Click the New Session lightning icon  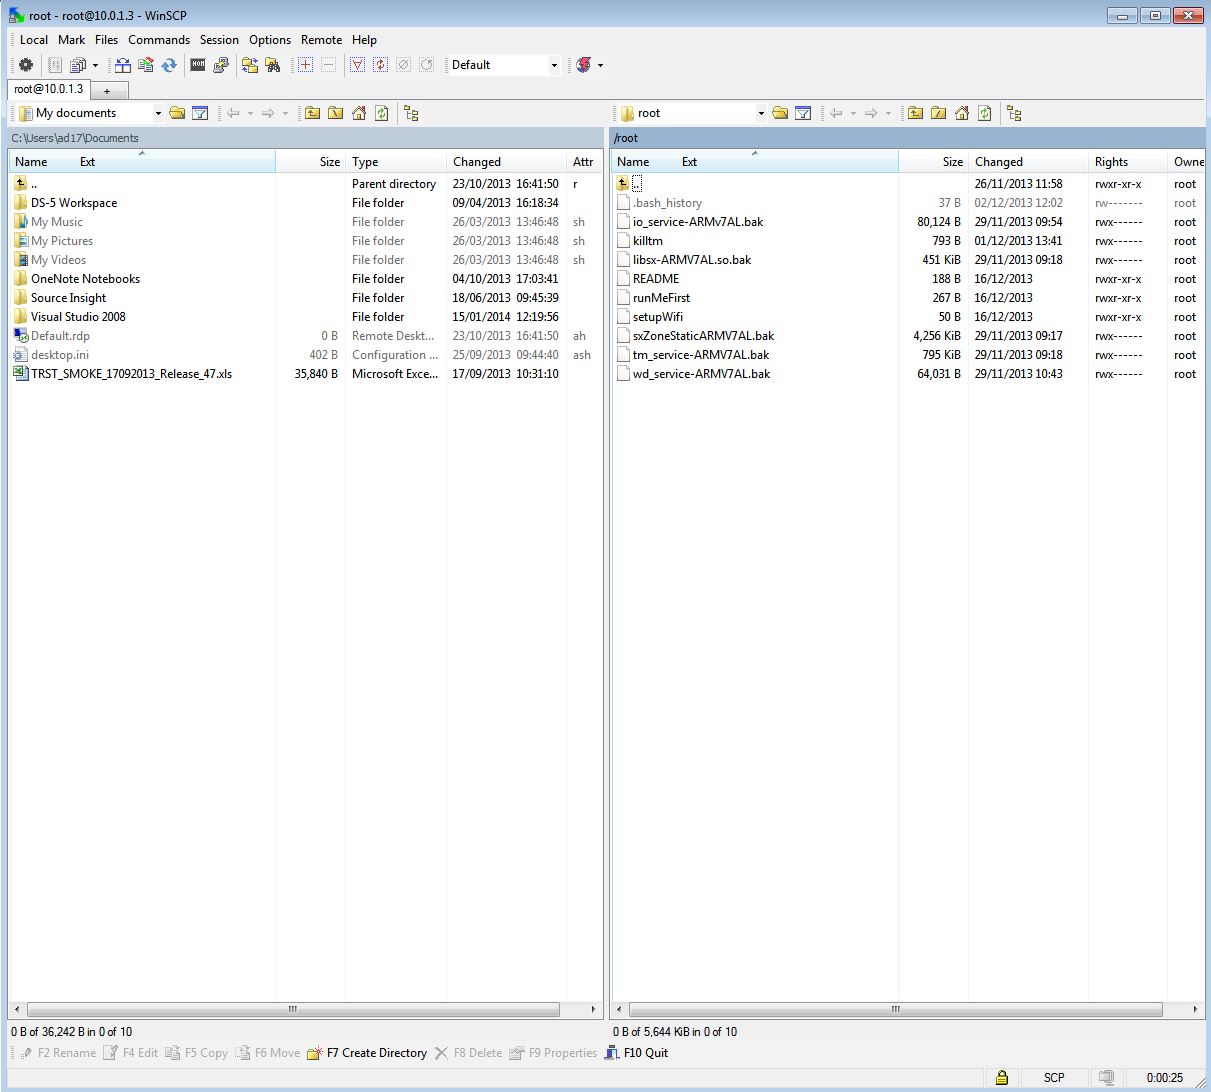584,65
